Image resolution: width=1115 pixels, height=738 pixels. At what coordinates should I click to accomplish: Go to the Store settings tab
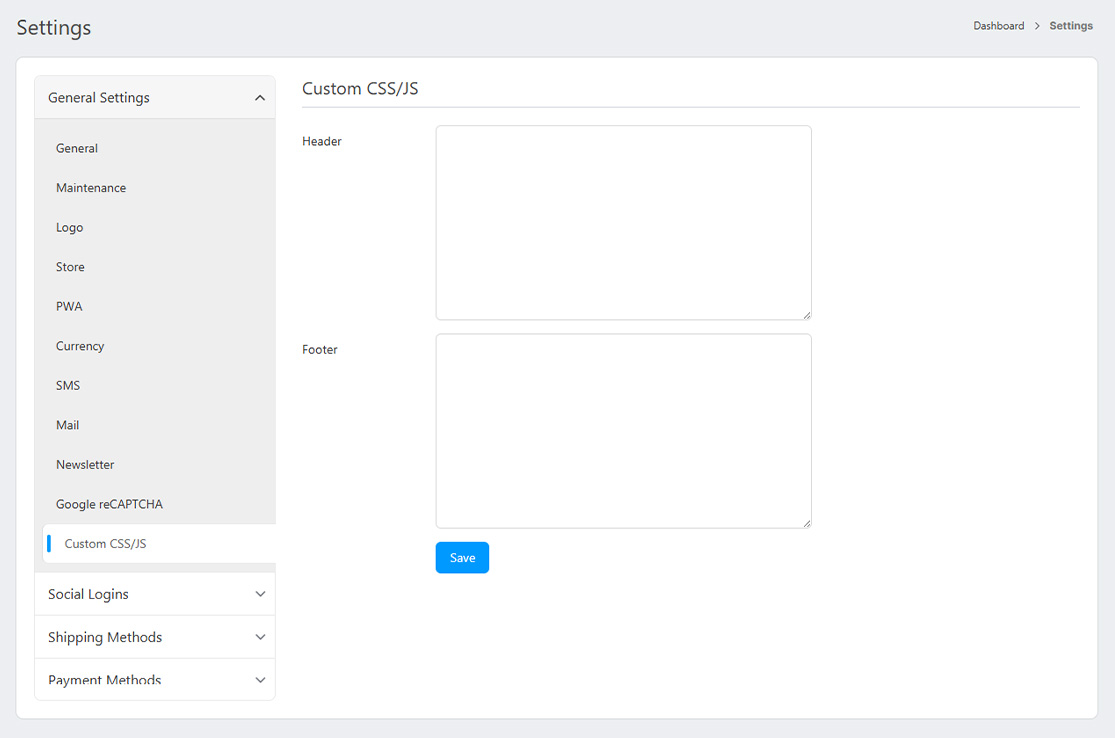70,267
